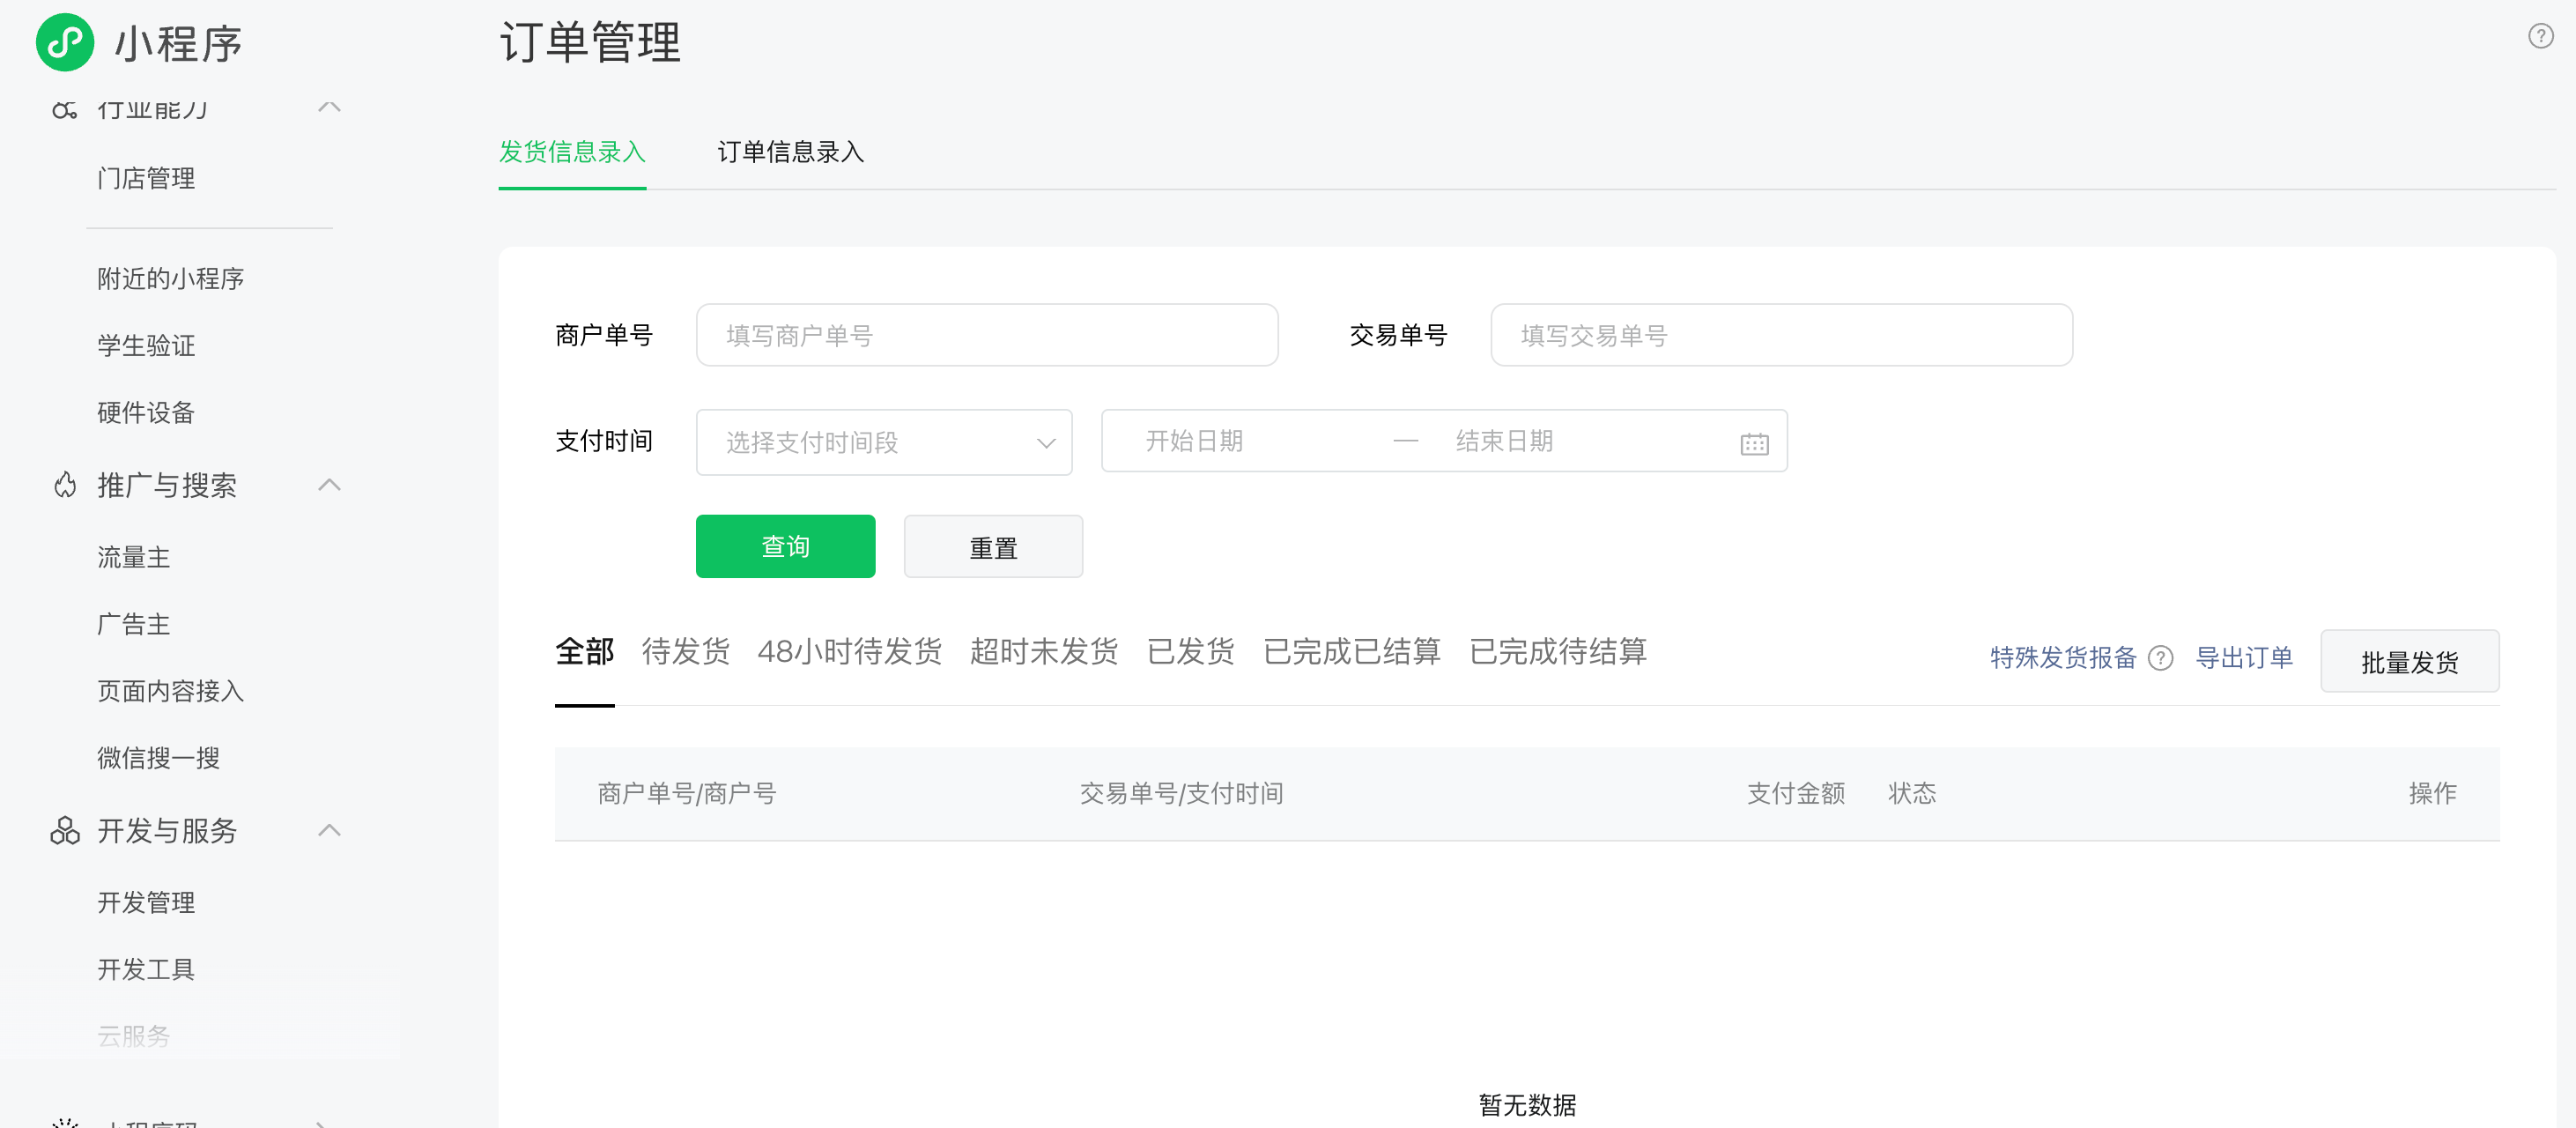Collapse the 行业能力 section chevron at top of the sidebar
Image resolution: width=2576 pixels, height=1128 pixels.
pyautogui.click(x=329, y=107)
